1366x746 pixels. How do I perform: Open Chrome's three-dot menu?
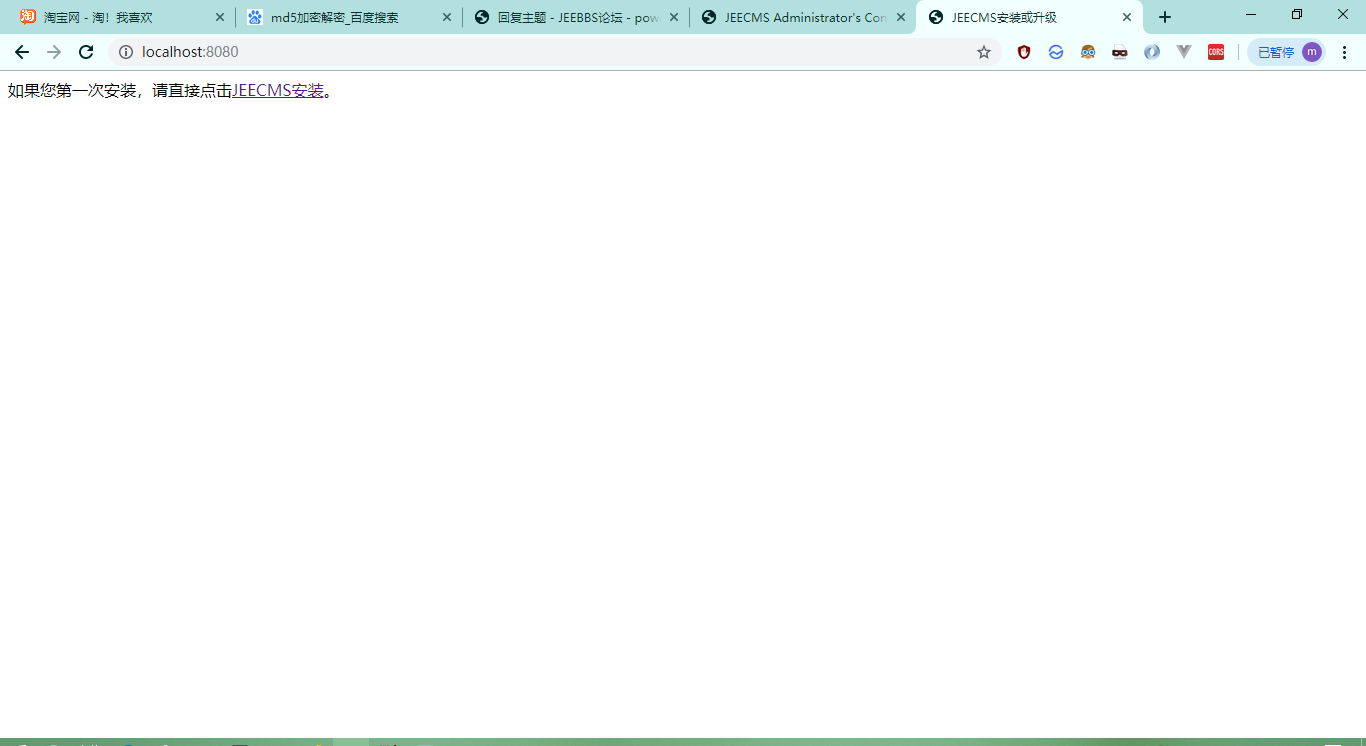coord(1345,52)
